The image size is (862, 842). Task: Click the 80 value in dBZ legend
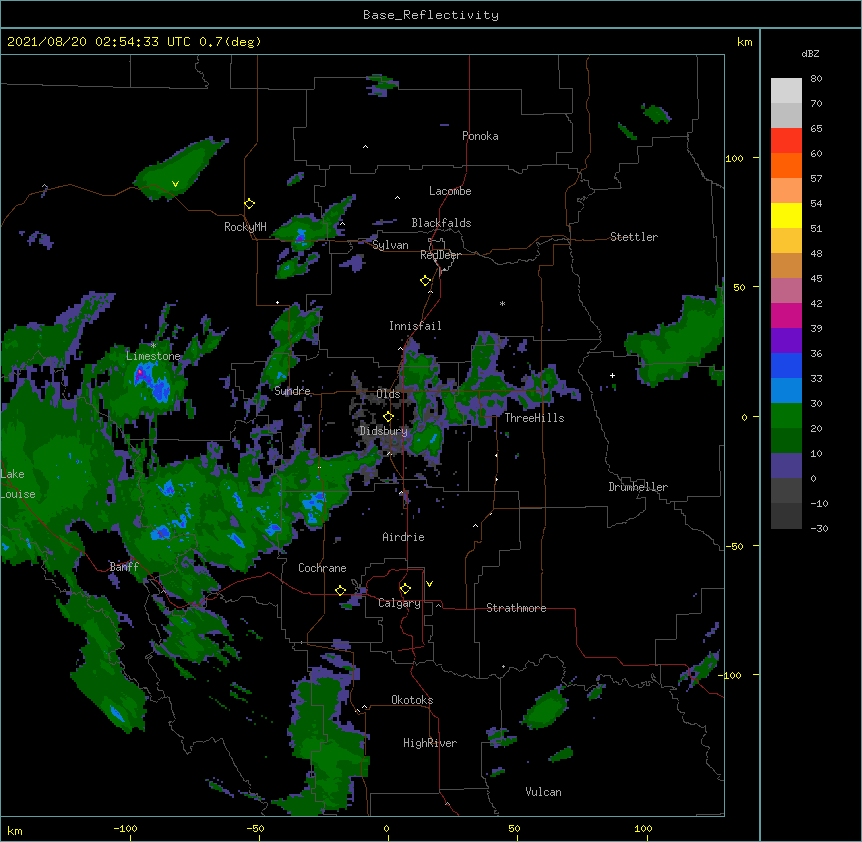(816, 79)
